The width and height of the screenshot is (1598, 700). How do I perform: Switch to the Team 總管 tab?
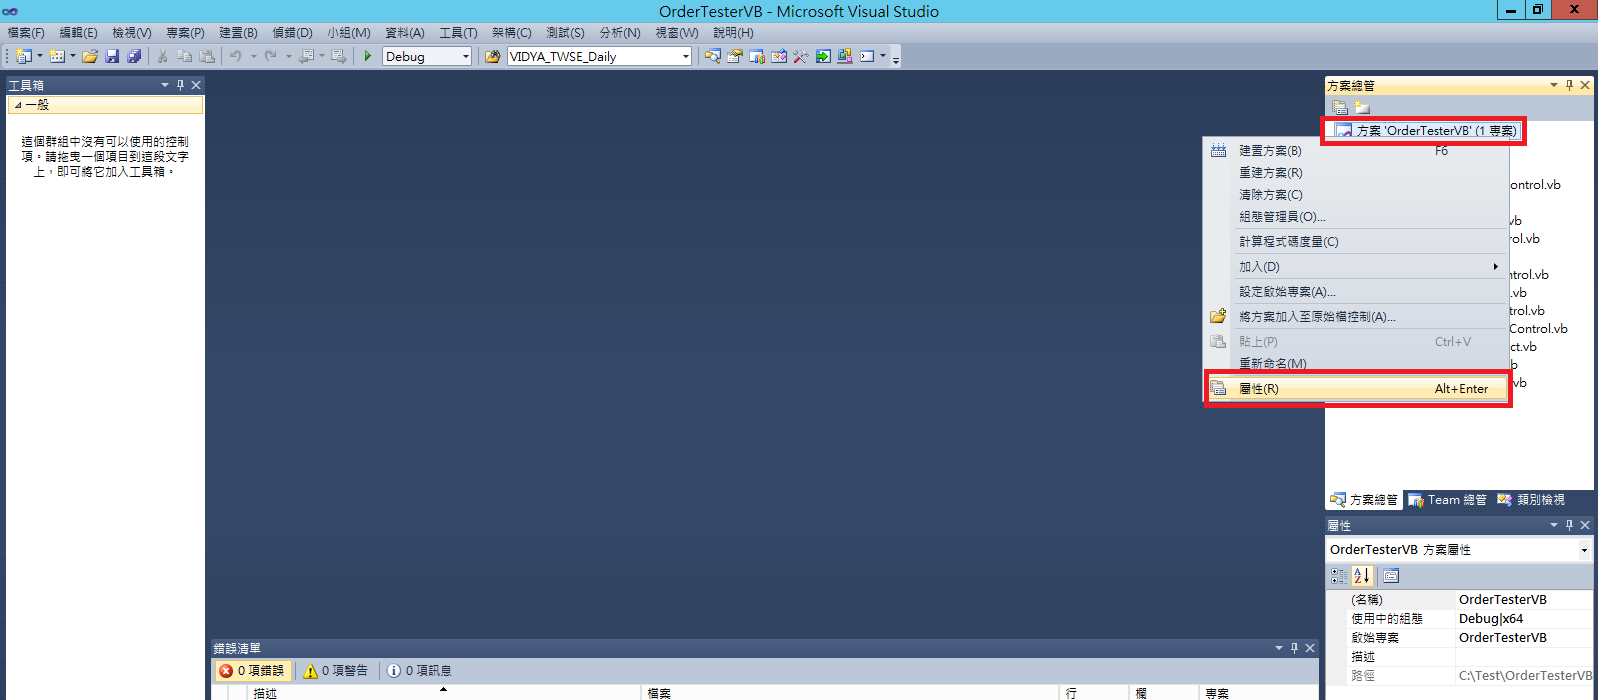[1447, 500]
